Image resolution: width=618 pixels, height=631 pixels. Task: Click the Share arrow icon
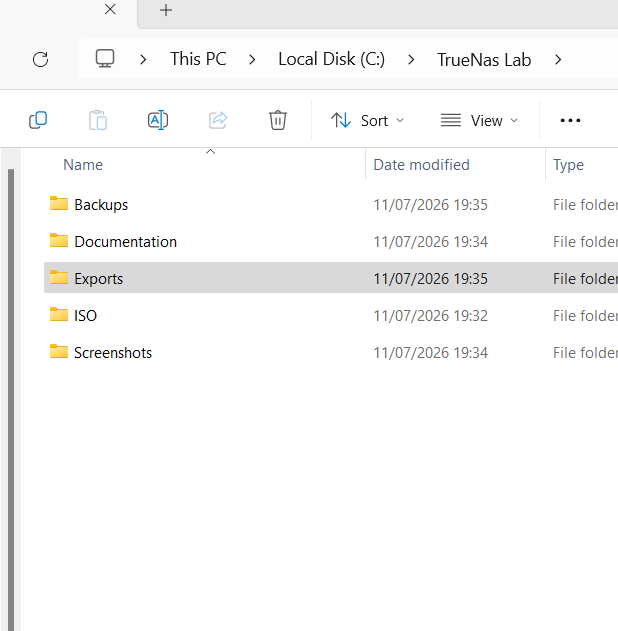tap(218, 120)
